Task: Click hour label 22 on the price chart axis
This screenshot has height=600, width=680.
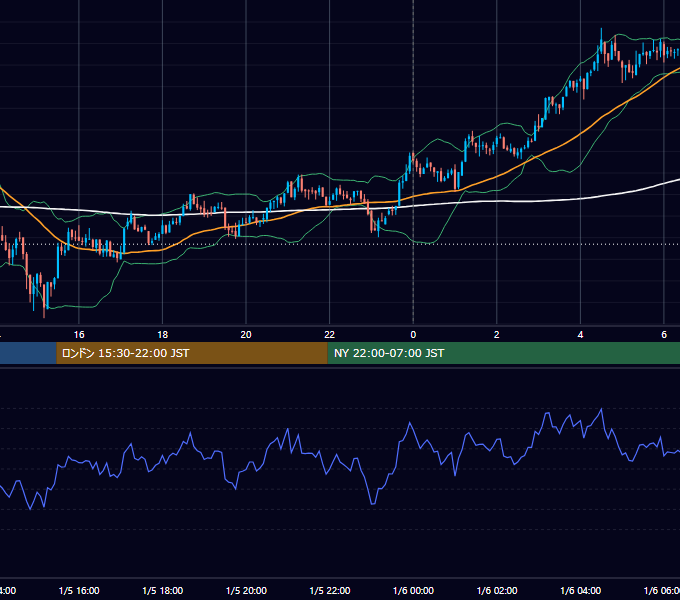Action: tap(330, 335)
